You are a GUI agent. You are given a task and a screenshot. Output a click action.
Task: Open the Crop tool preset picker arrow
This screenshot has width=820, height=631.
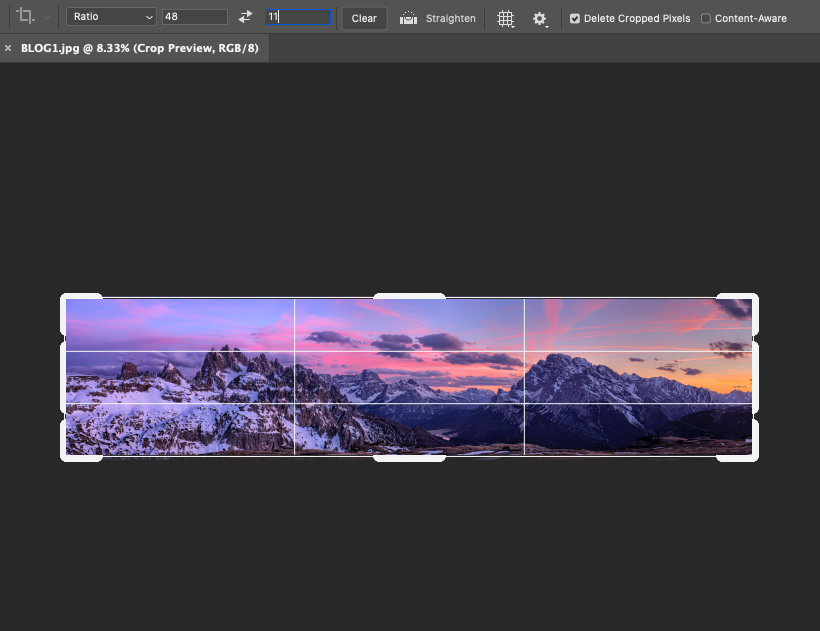pos(47,17)
